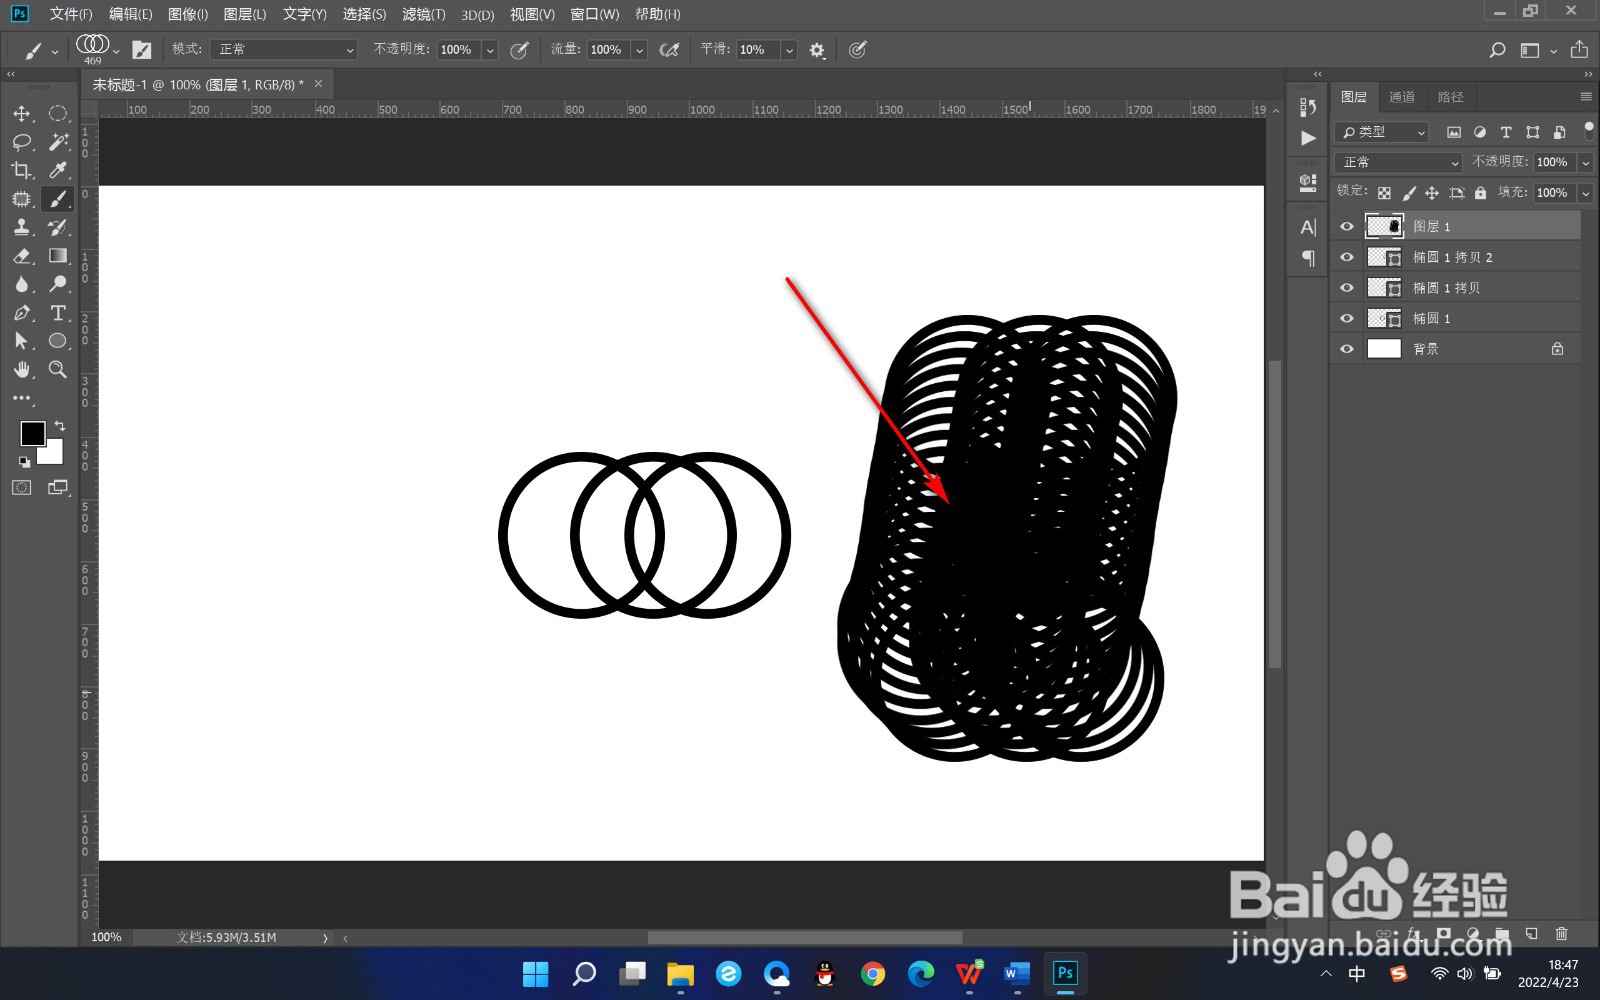
Task: Open the search magnifier in options bar
Action: (x=1497, y=50)
